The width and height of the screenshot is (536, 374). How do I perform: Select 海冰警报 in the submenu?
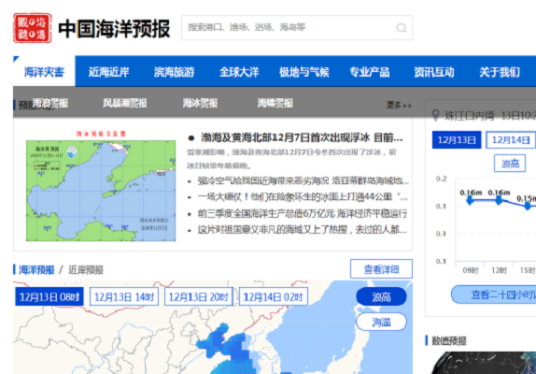tap(200, 103)
